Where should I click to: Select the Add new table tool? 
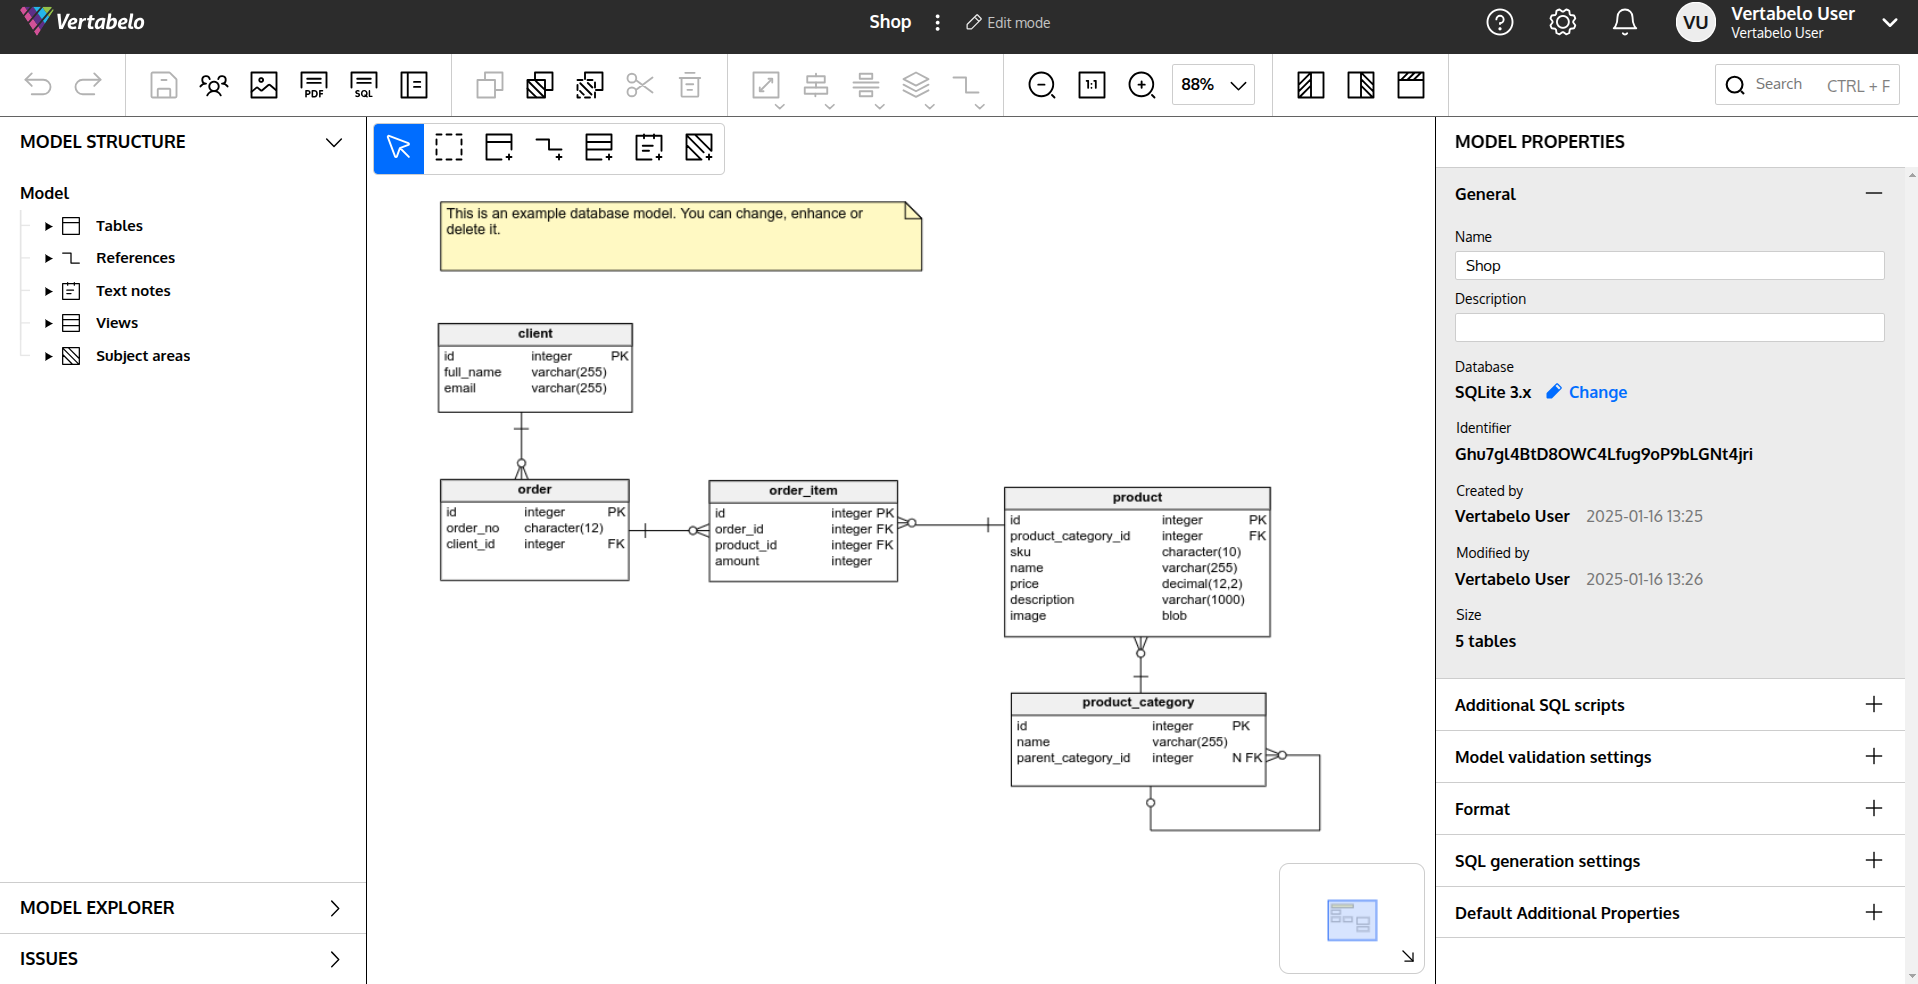pyautogui.click(x=499, y=148)
